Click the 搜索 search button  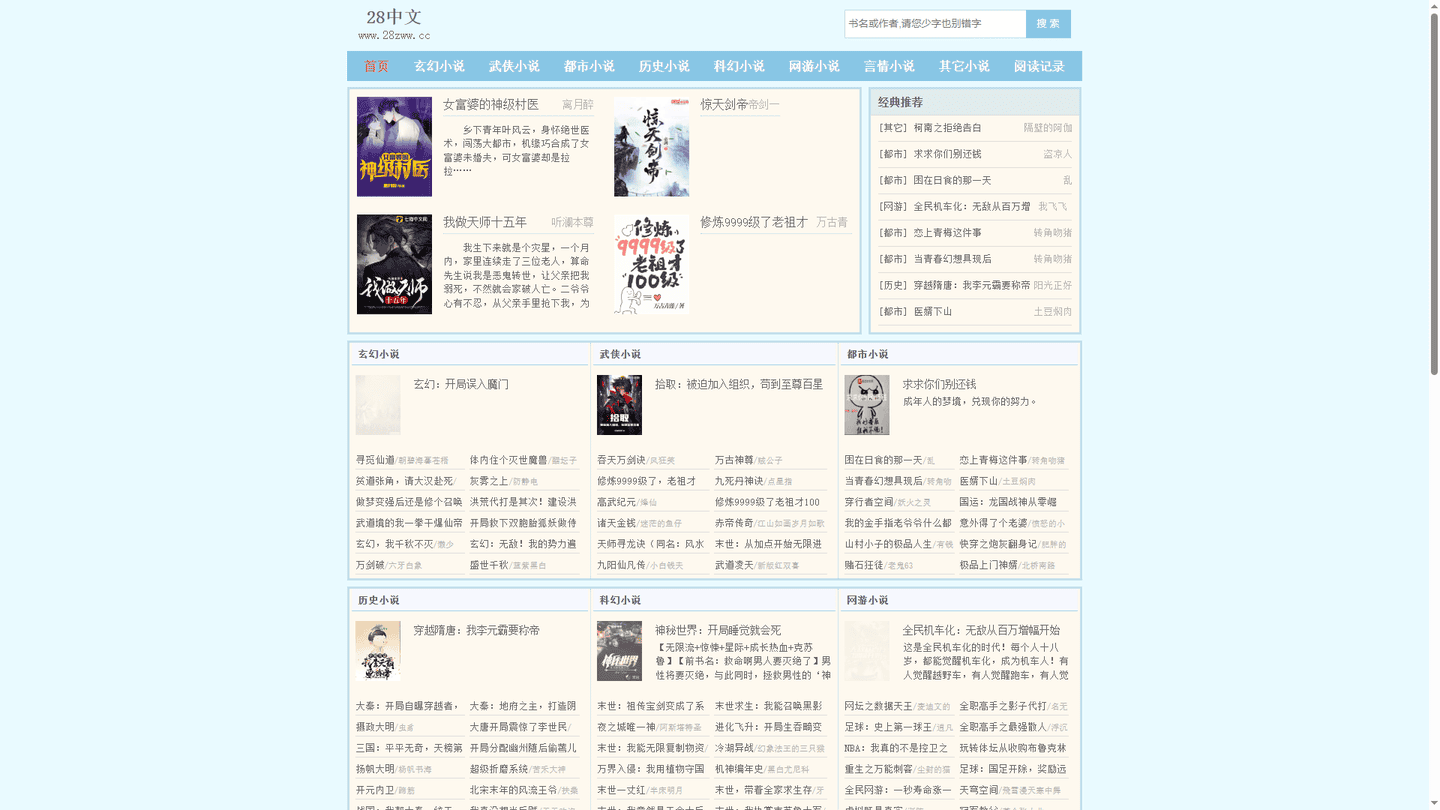click(1048, 24)
